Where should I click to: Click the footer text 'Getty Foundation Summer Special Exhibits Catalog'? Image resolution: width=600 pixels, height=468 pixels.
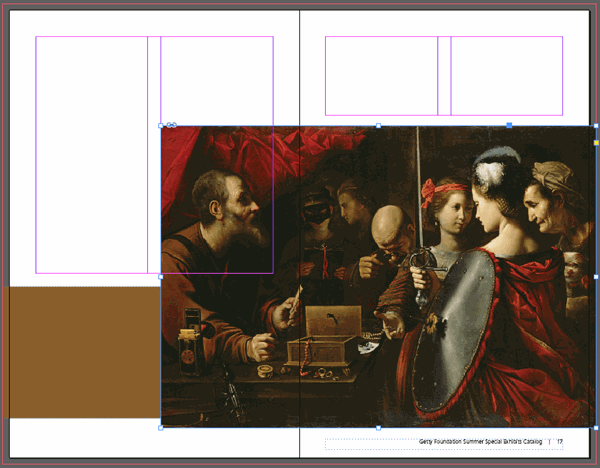point(480,442)
